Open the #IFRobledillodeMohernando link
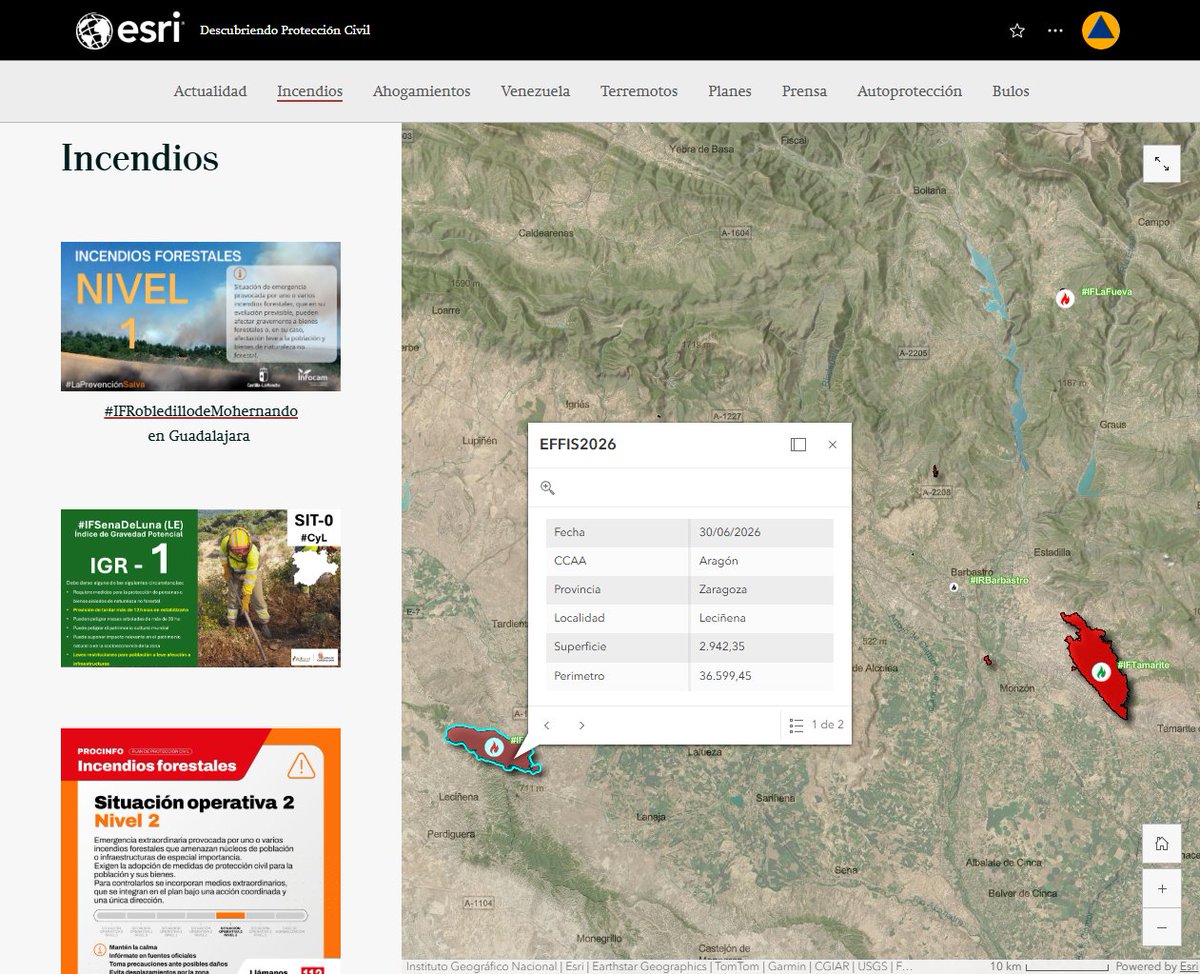Screen dimensions: 1200x974 [x=201, y=411]
